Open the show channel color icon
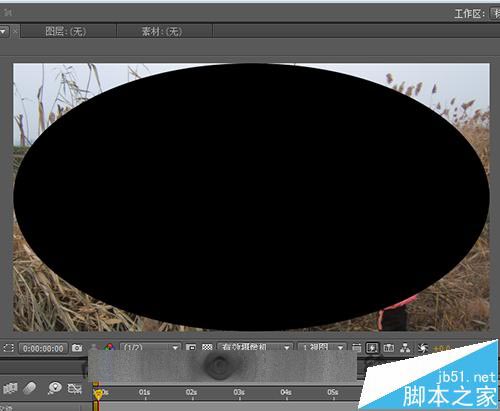Image resolution: width=500 pixels, height=411 pixels. pyautogui.click(x=109, y=347)
